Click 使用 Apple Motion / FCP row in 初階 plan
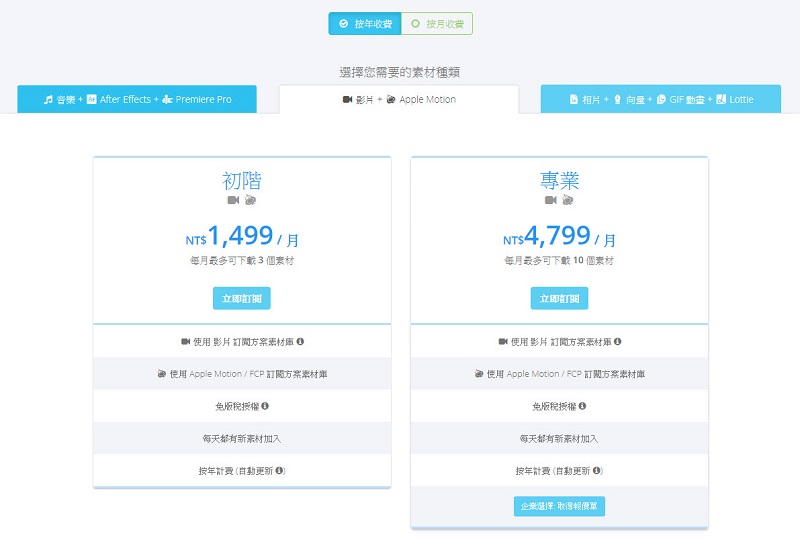The image size is (800, 540). [x=242, y=374]
